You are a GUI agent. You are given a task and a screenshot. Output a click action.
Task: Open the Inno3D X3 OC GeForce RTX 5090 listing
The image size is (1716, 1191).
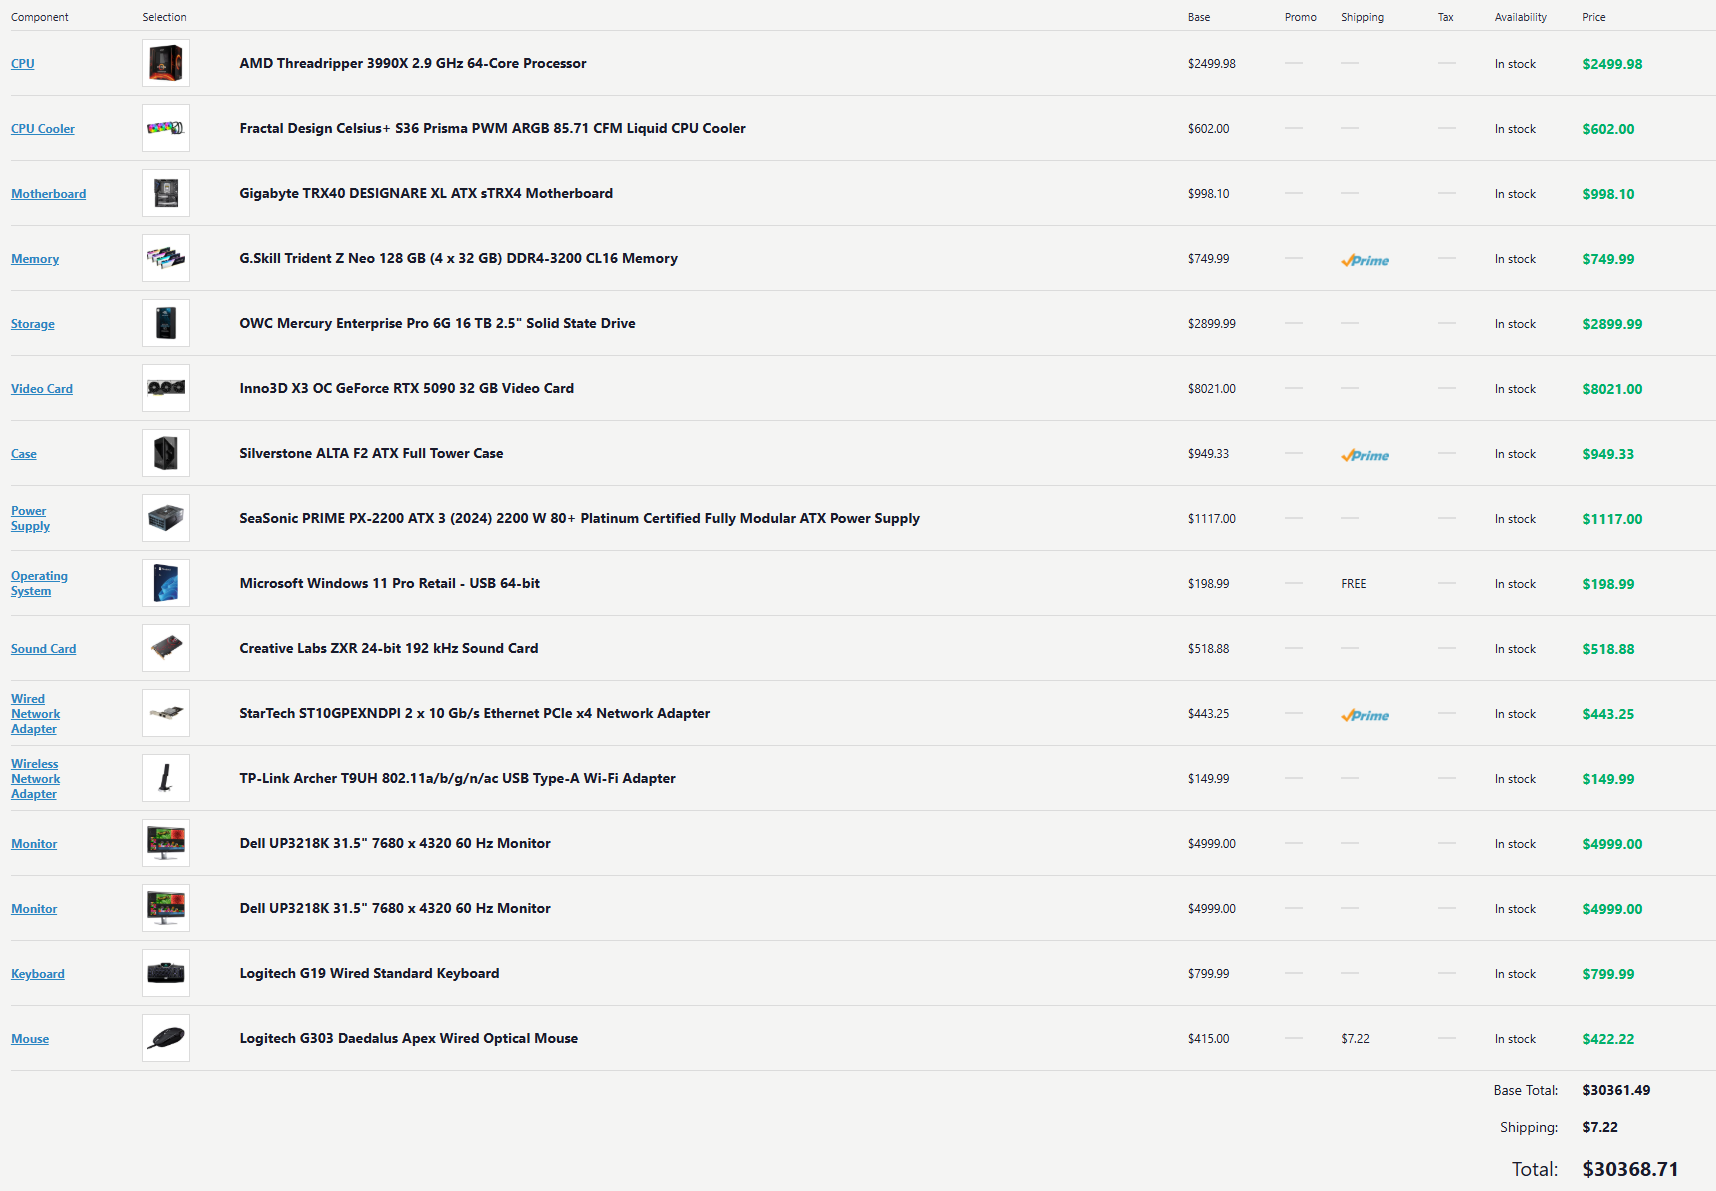pos(407,388)
